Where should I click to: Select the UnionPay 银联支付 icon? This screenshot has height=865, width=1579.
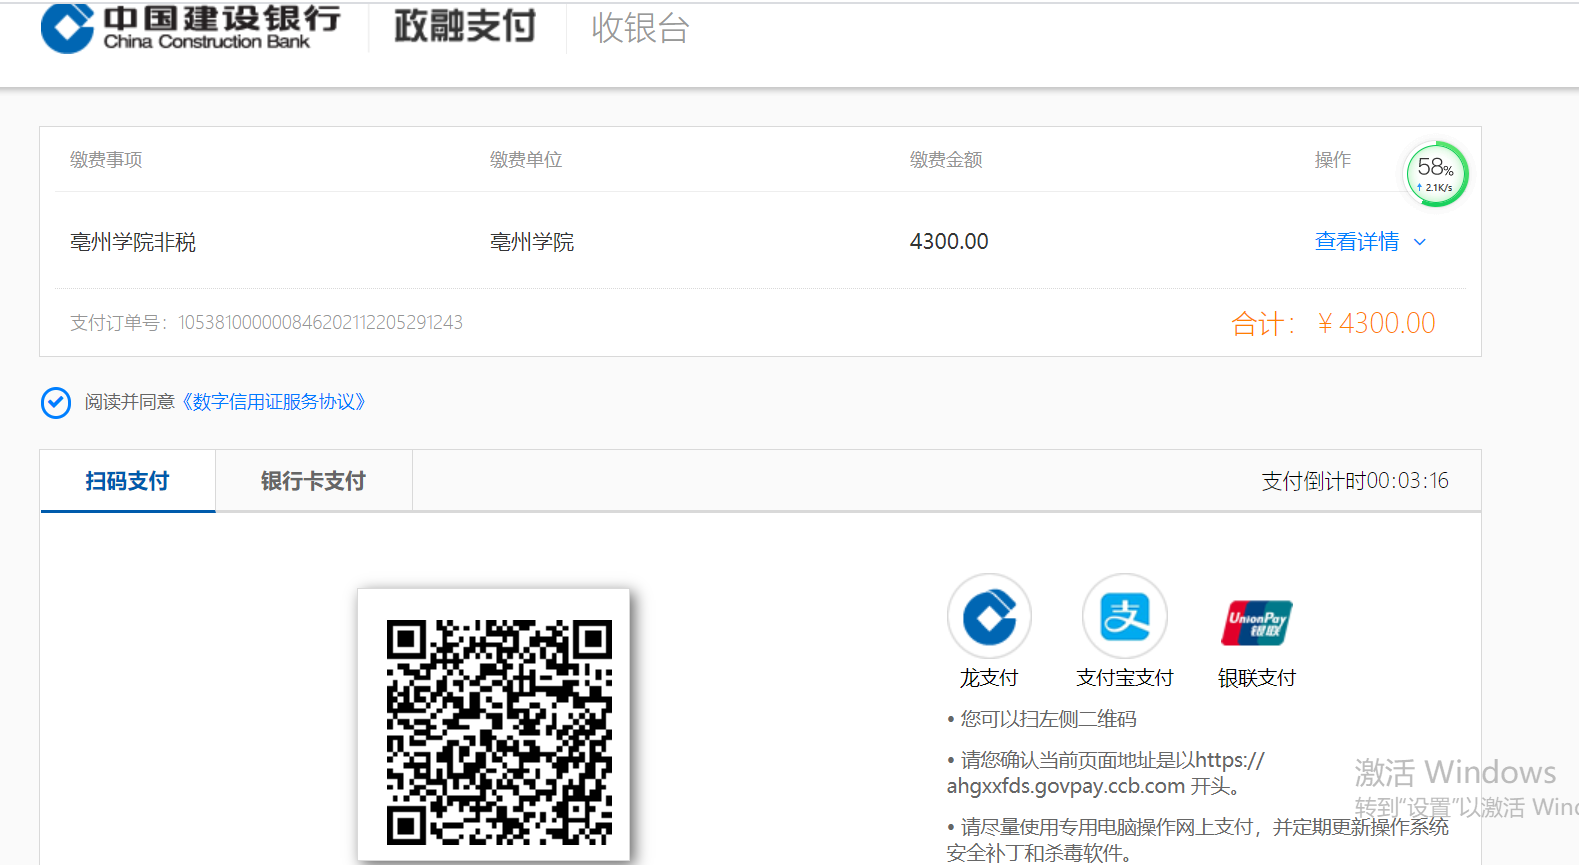click(x=1256, y=622)
